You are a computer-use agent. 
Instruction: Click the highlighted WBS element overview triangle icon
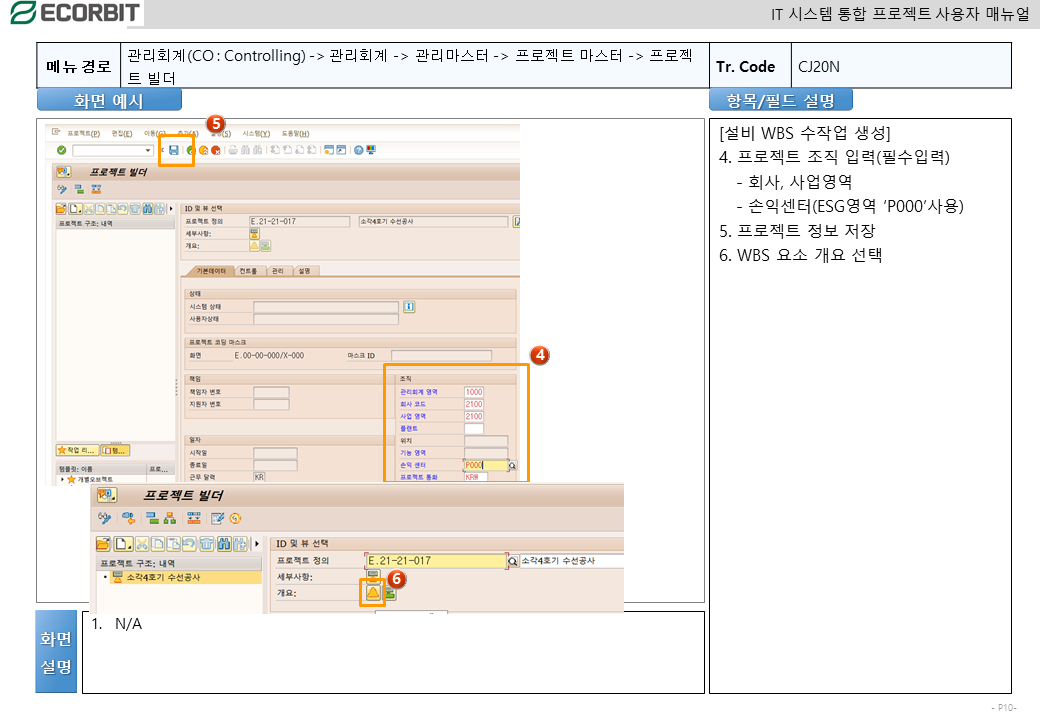372,593
